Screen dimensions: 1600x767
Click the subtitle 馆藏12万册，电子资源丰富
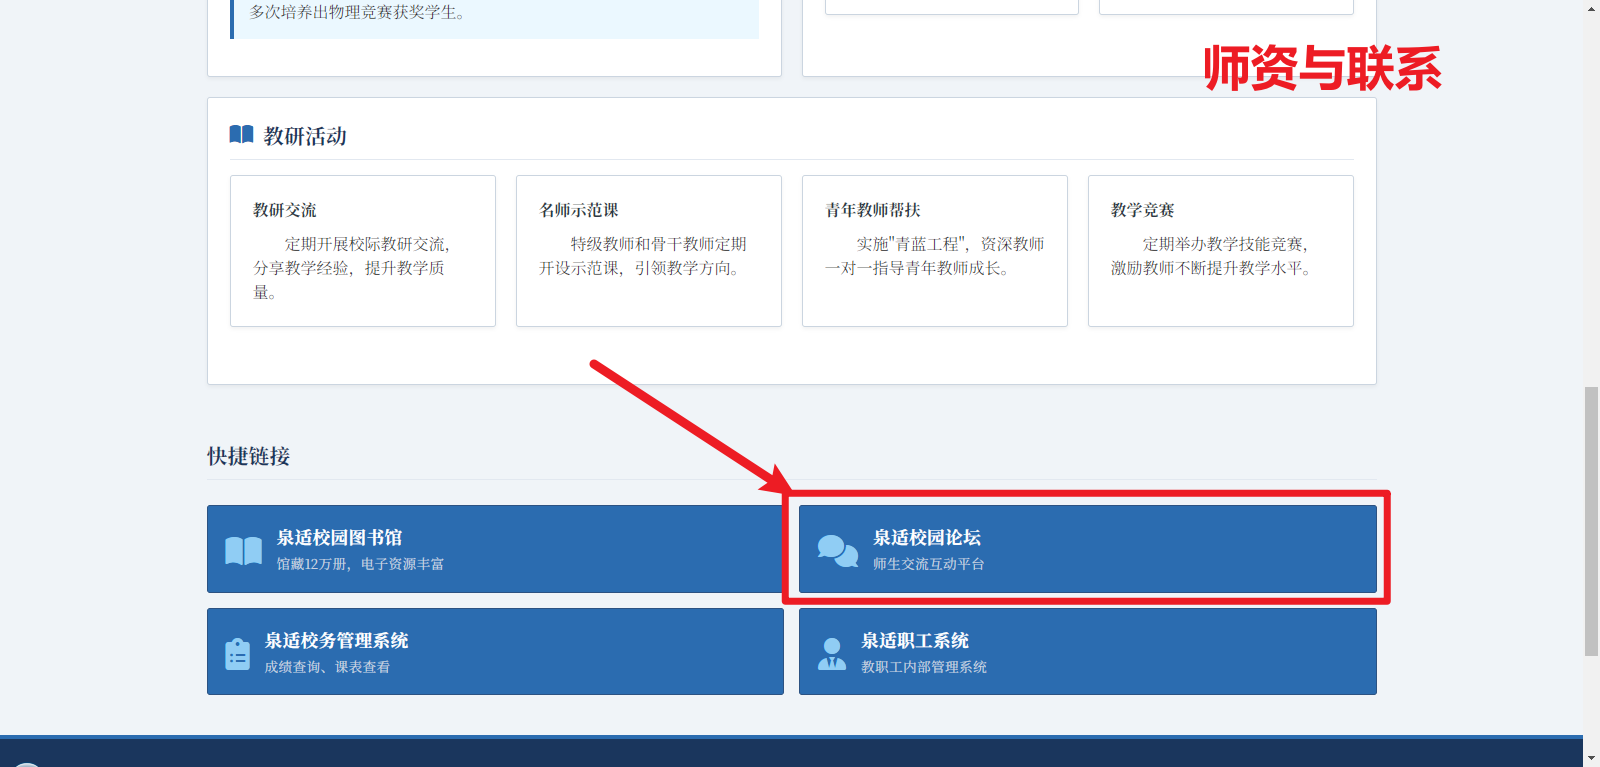[360, 564]
